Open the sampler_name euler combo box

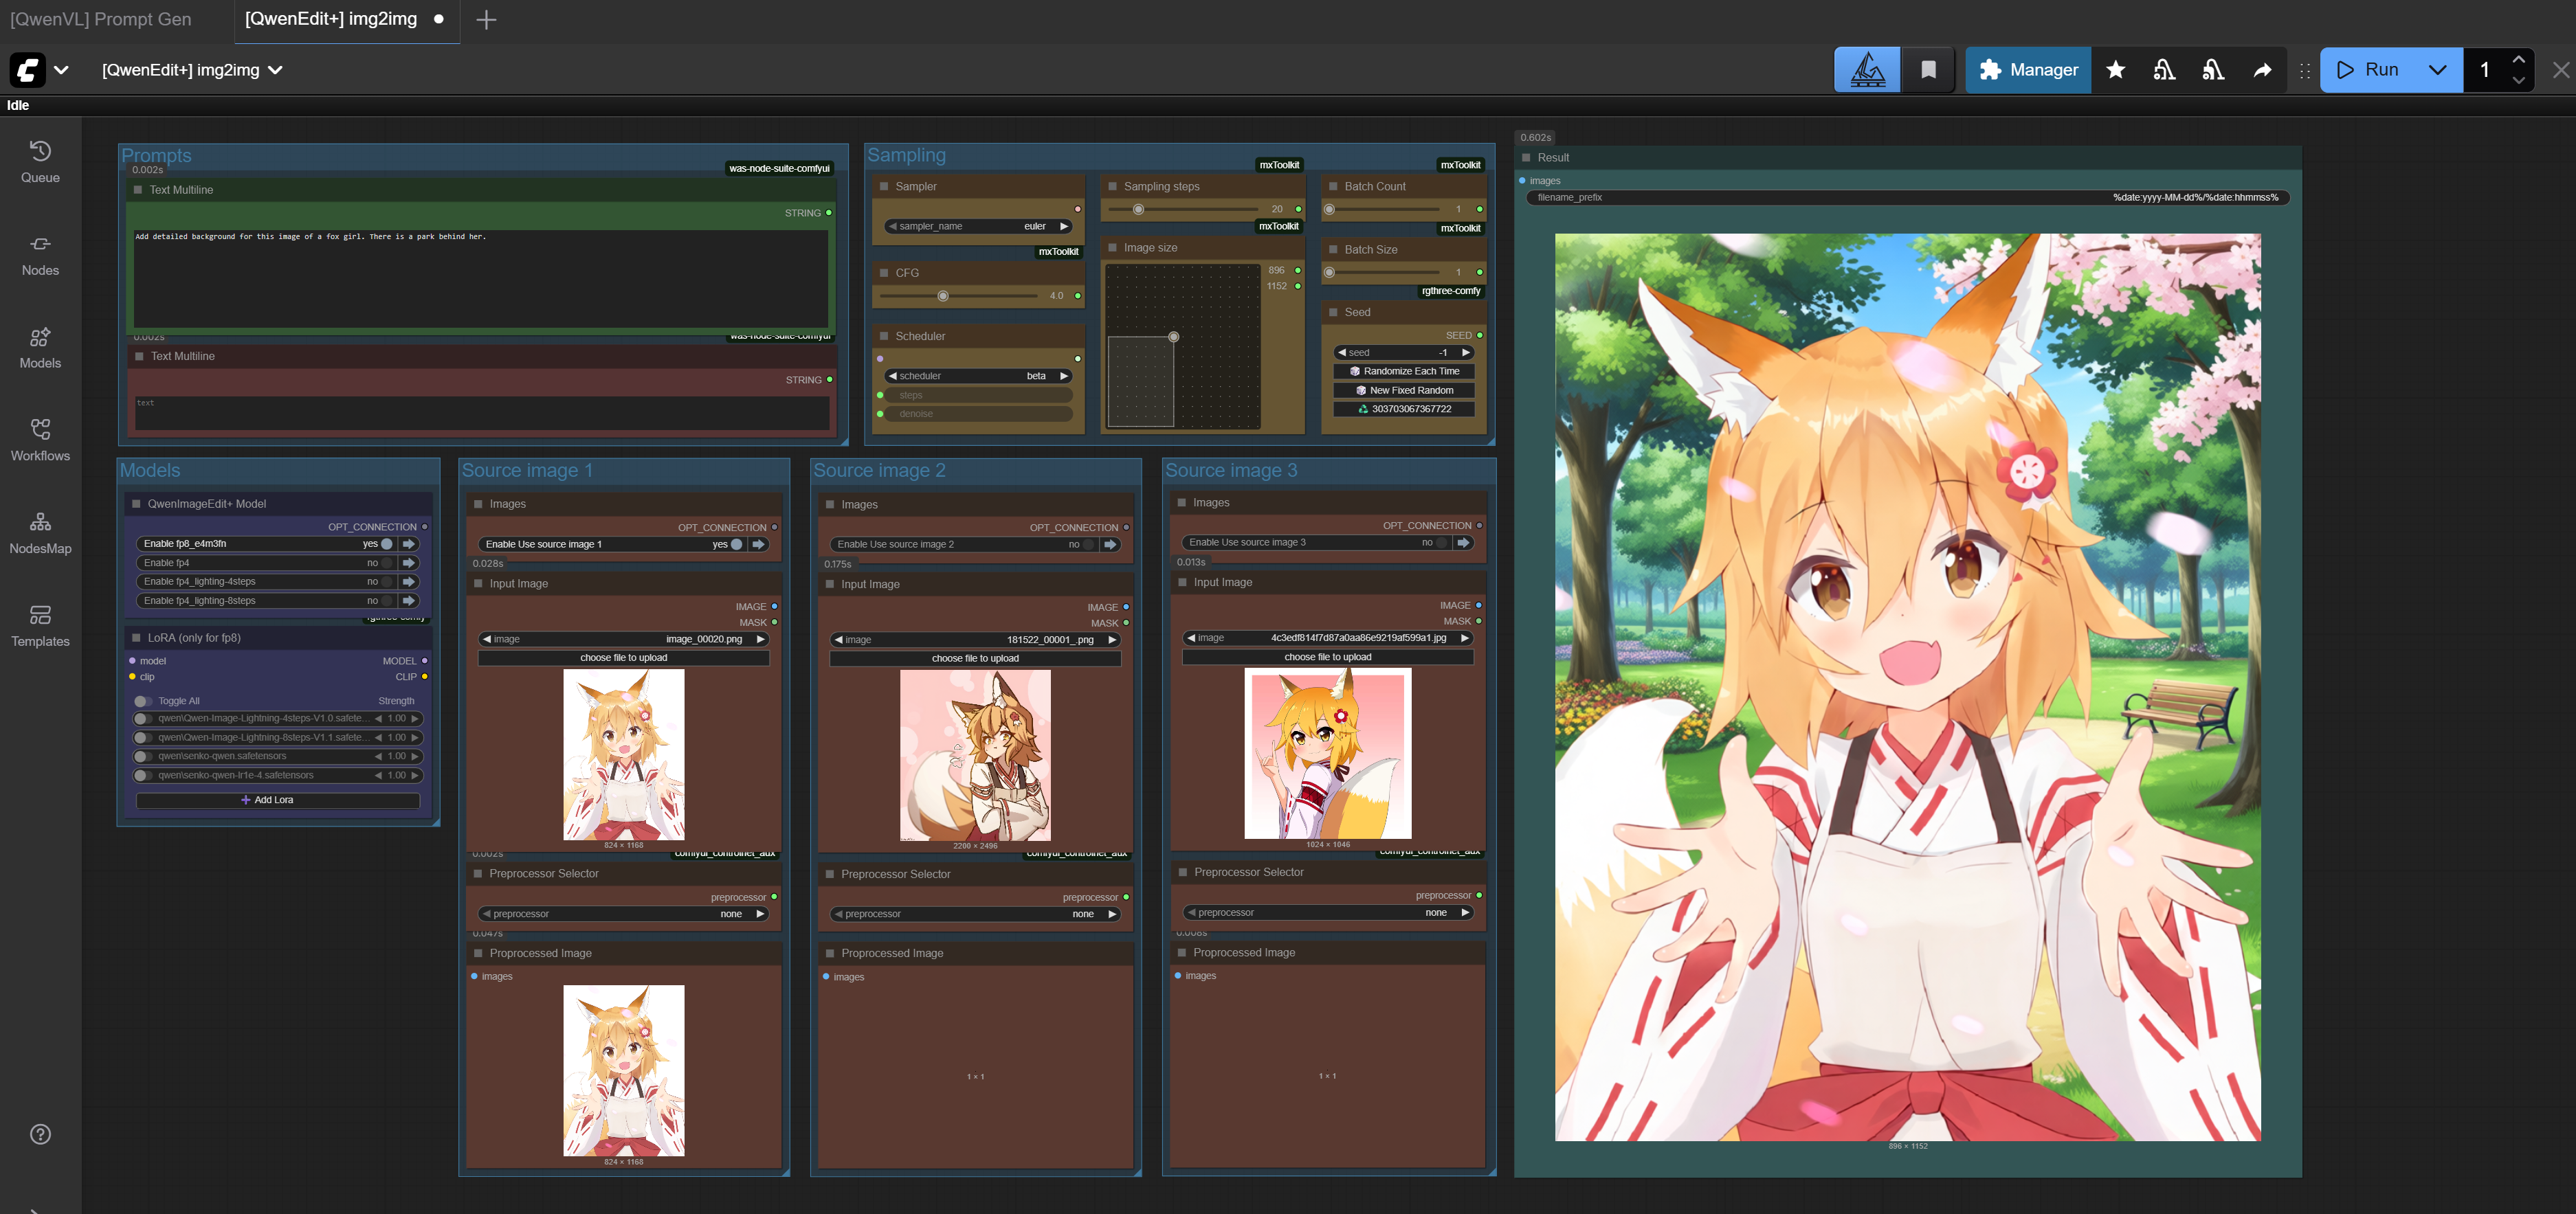(978, 226)
